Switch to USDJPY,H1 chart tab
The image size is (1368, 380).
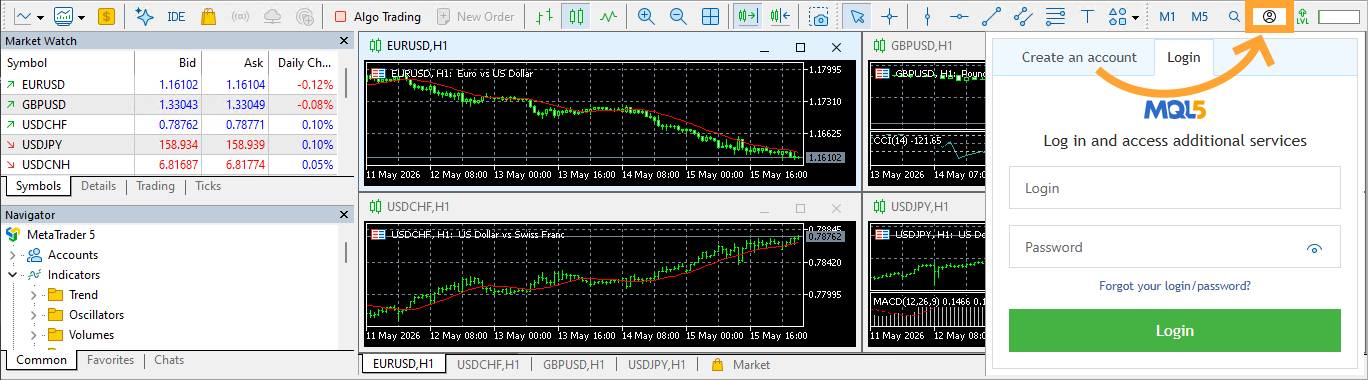tap(657, 365)
